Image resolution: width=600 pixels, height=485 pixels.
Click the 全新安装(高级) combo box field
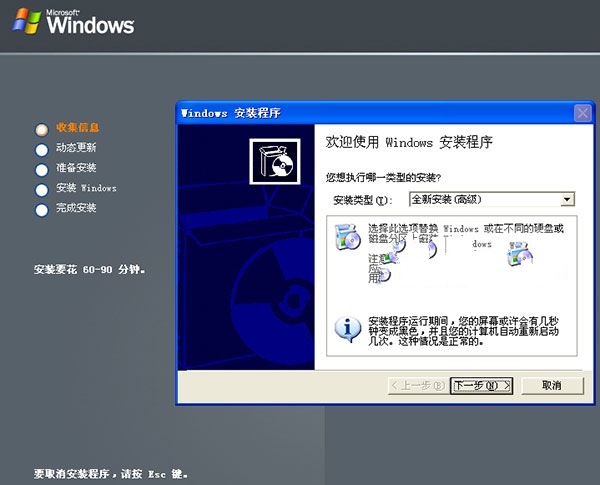[x=492, y=199]
